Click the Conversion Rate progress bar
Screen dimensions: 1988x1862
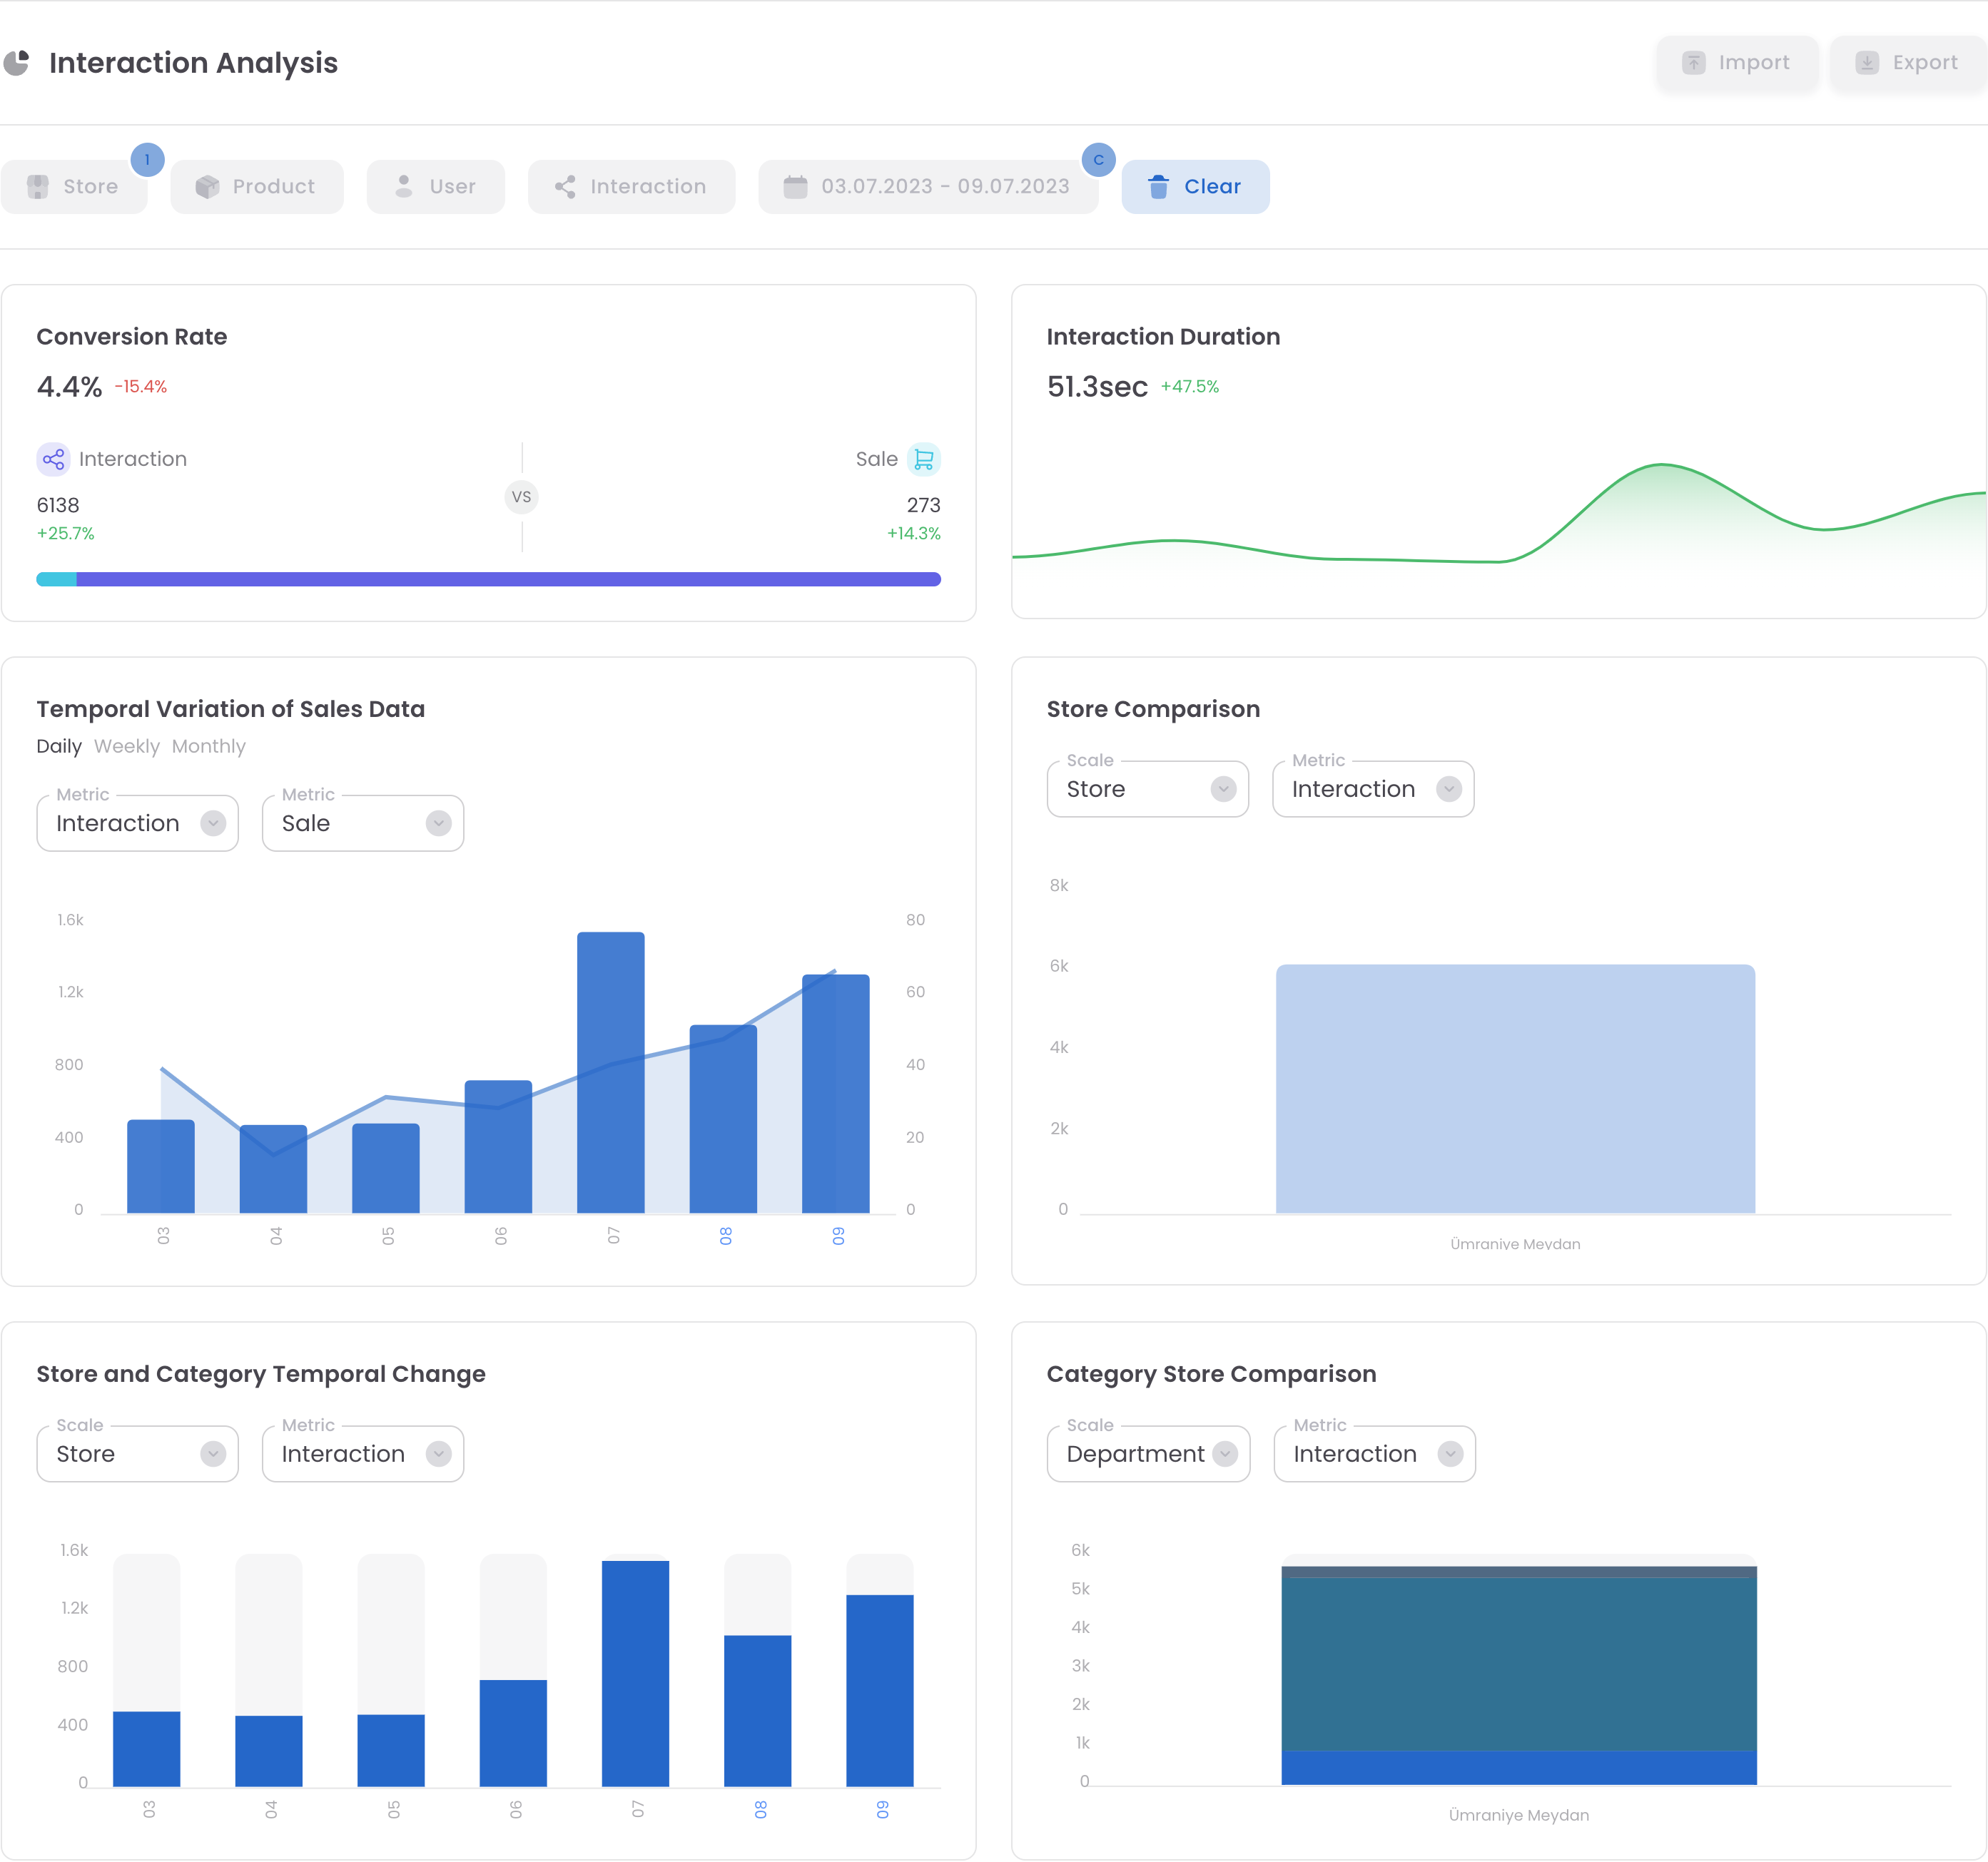[x=488, y=578]
